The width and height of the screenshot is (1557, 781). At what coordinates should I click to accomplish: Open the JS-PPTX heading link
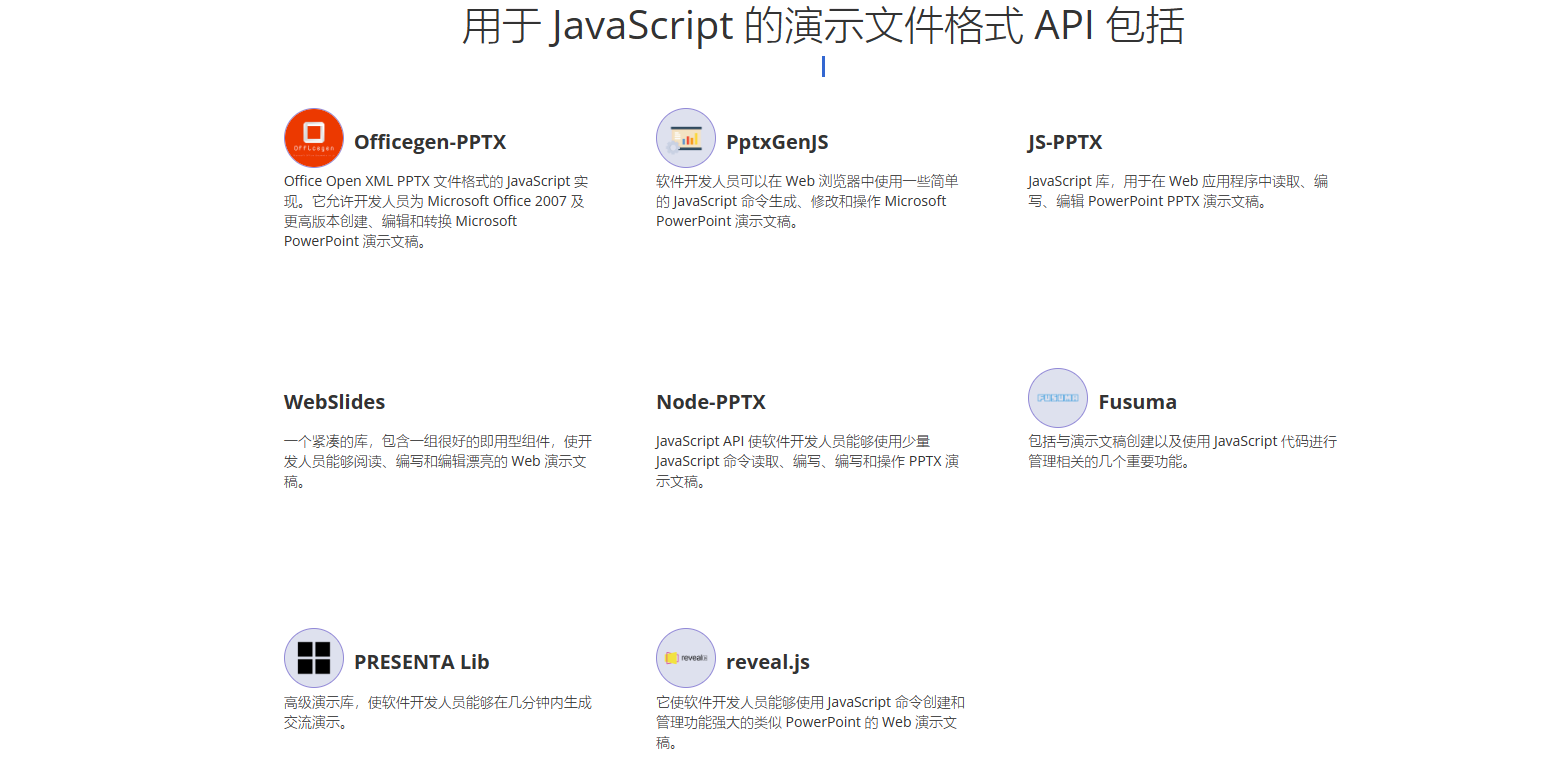pyautogui.click(x=1065, y=142)
